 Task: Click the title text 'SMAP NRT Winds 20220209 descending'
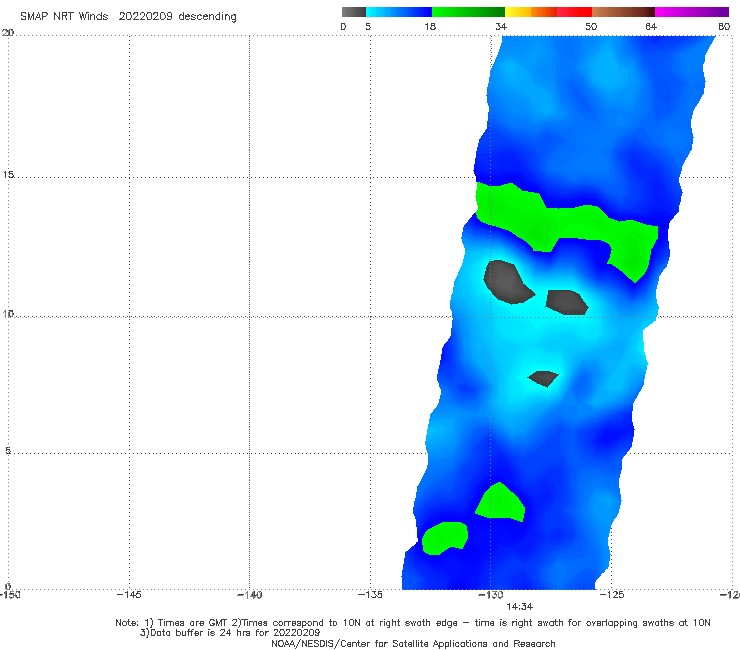tap(128, 17)
